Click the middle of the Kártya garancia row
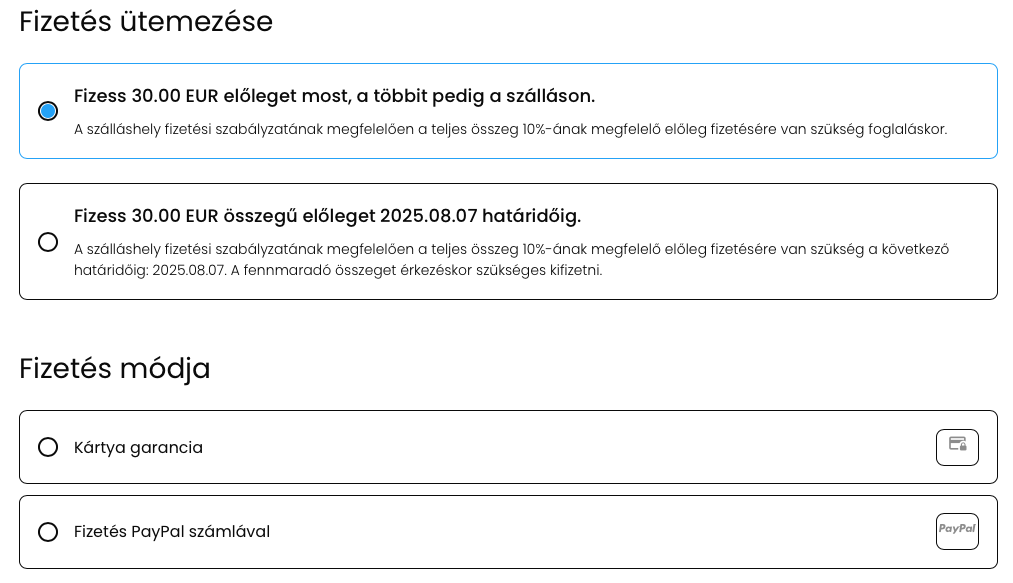 tap(508, 447)
